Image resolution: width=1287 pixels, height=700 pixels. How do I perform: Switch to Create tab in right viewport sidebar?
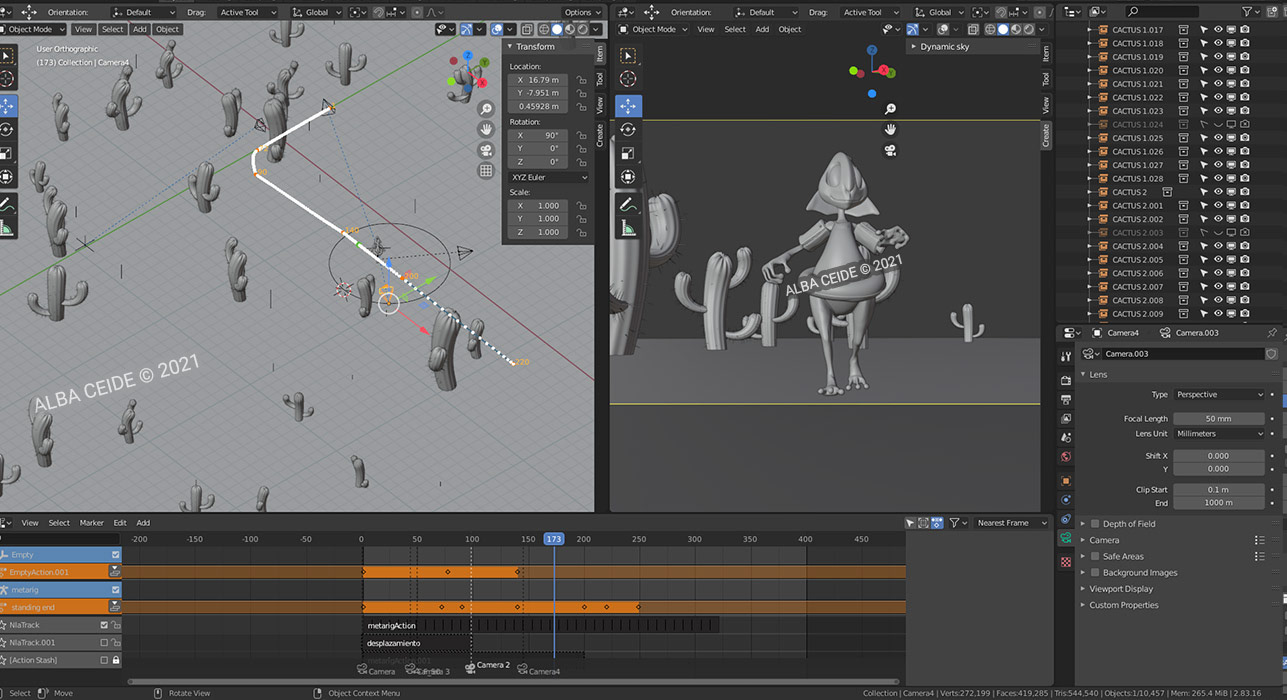click(1046, 135)
